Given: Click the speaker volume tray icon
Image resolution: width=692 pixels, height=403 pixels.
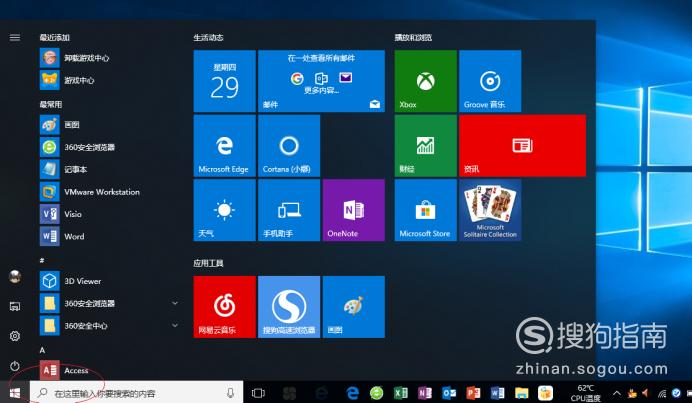Looking at the screenshot, I should (x=646, y=393).
